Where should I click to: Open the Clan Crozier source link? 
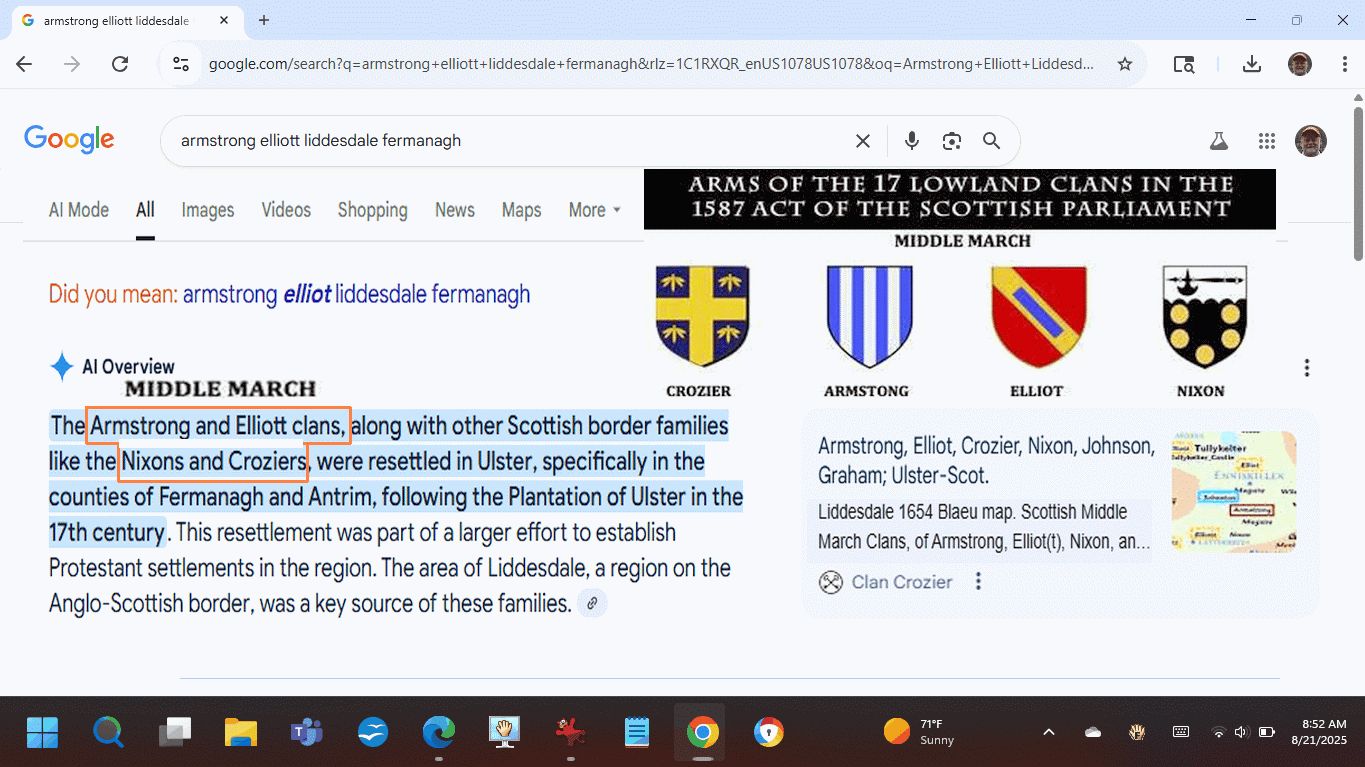pos(901,582)
